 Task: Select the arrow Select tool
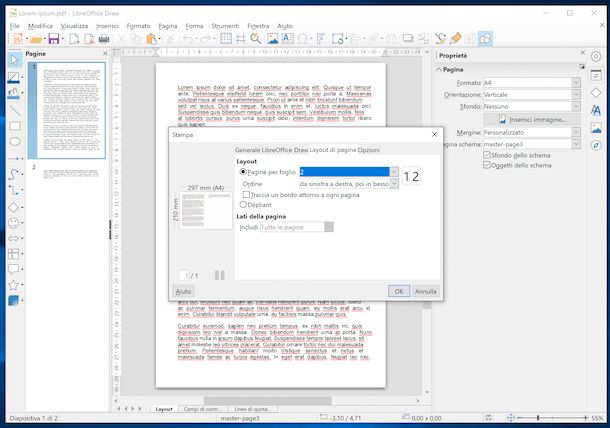15,60
